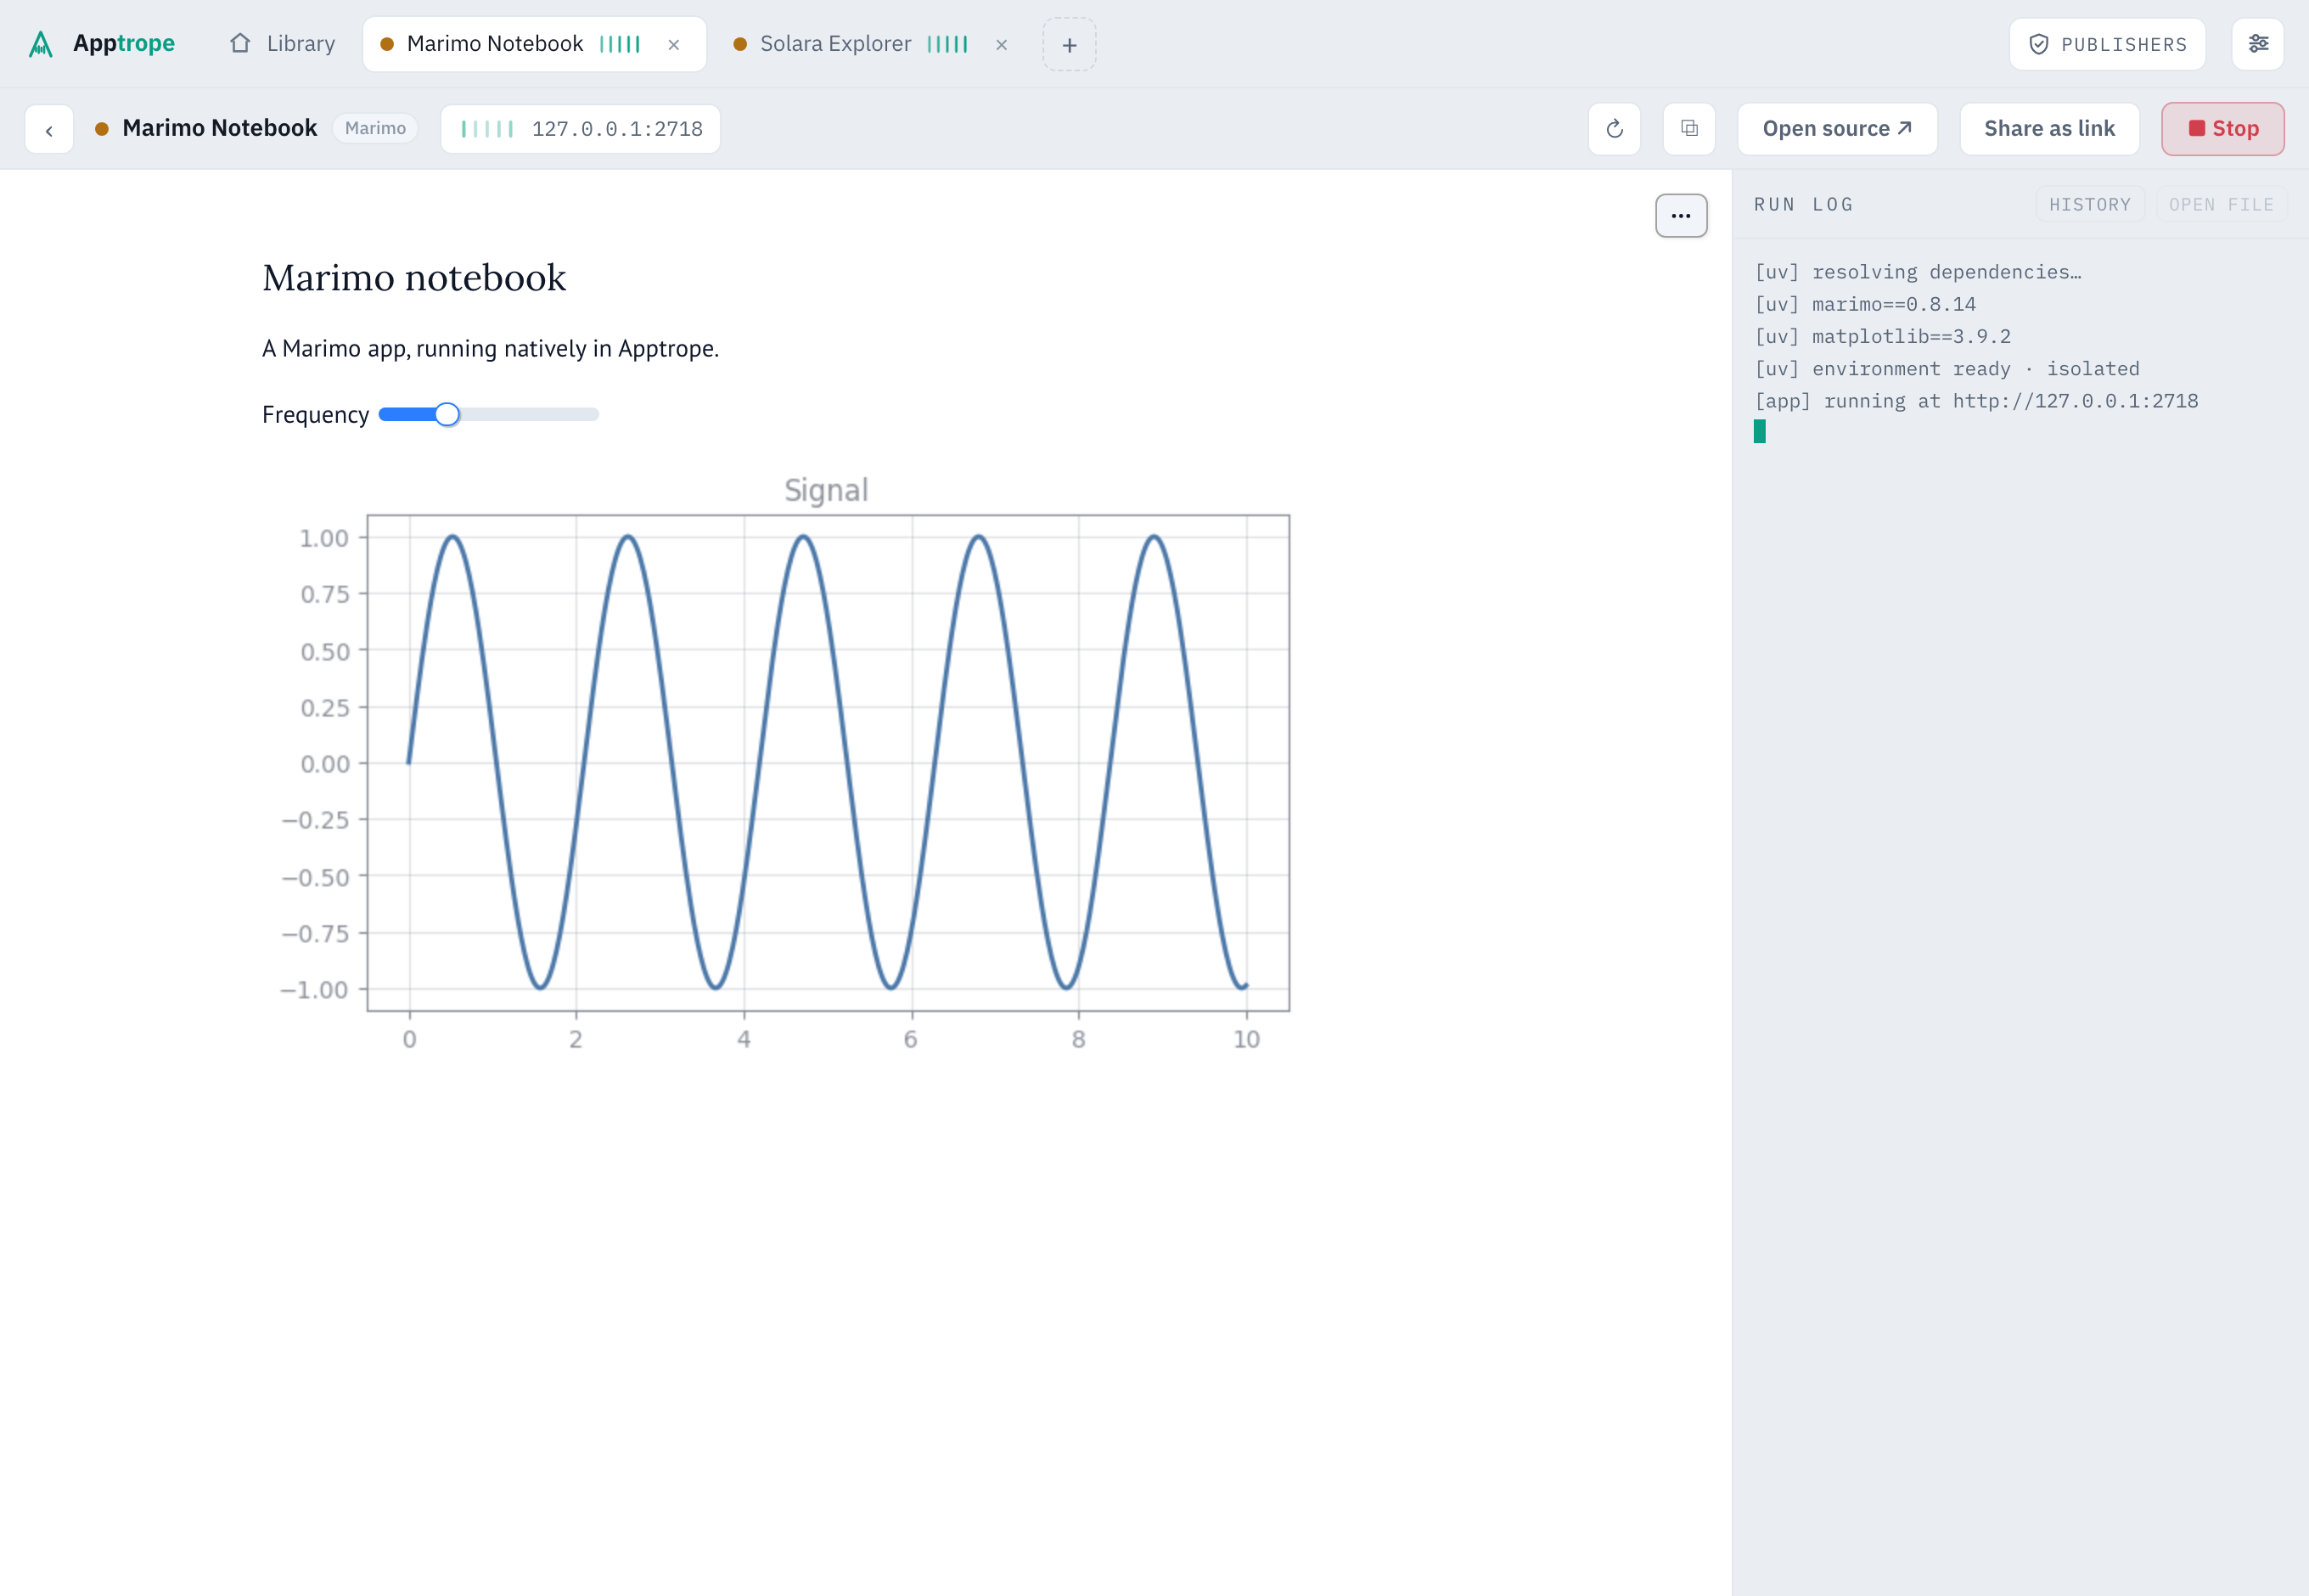Open the three-dot notebook menu
The image size is (2309, 1596).
point(1681,216)
